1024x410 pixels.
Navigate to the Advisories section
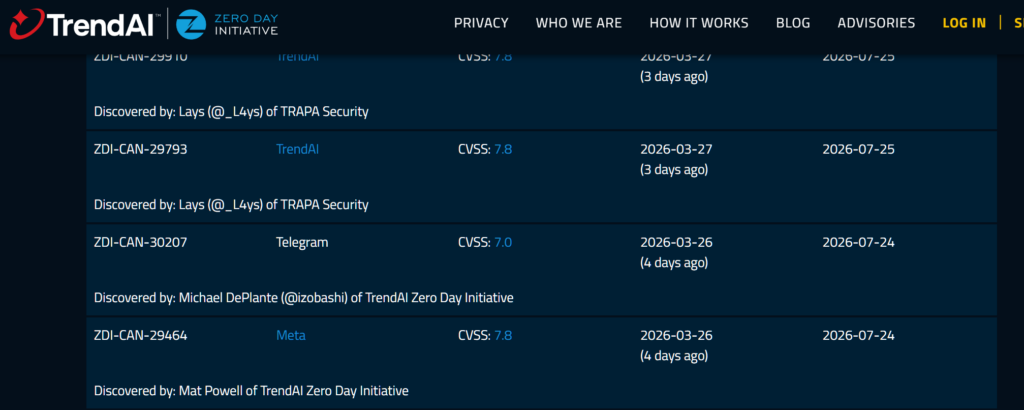[876, 23]
